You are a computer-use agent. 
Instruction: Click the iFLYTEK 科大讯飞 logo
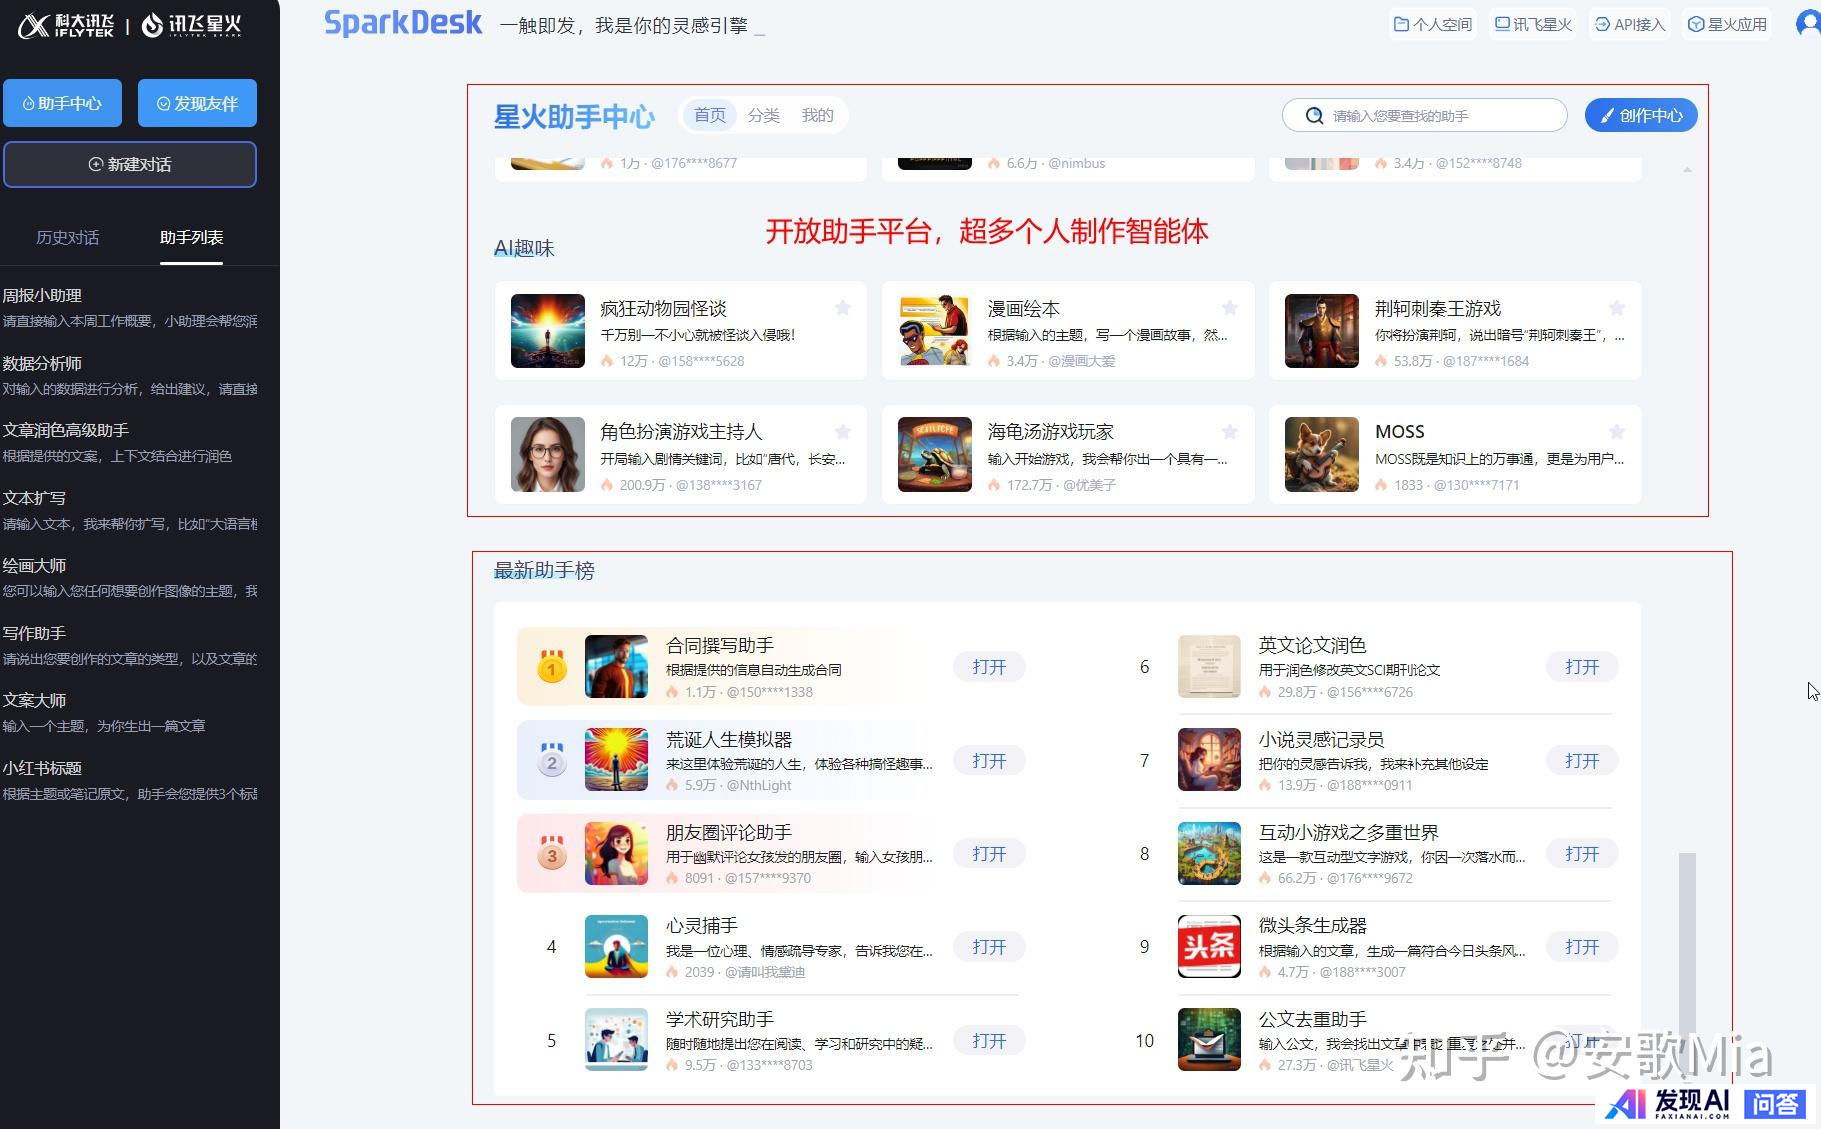(66, 25)
